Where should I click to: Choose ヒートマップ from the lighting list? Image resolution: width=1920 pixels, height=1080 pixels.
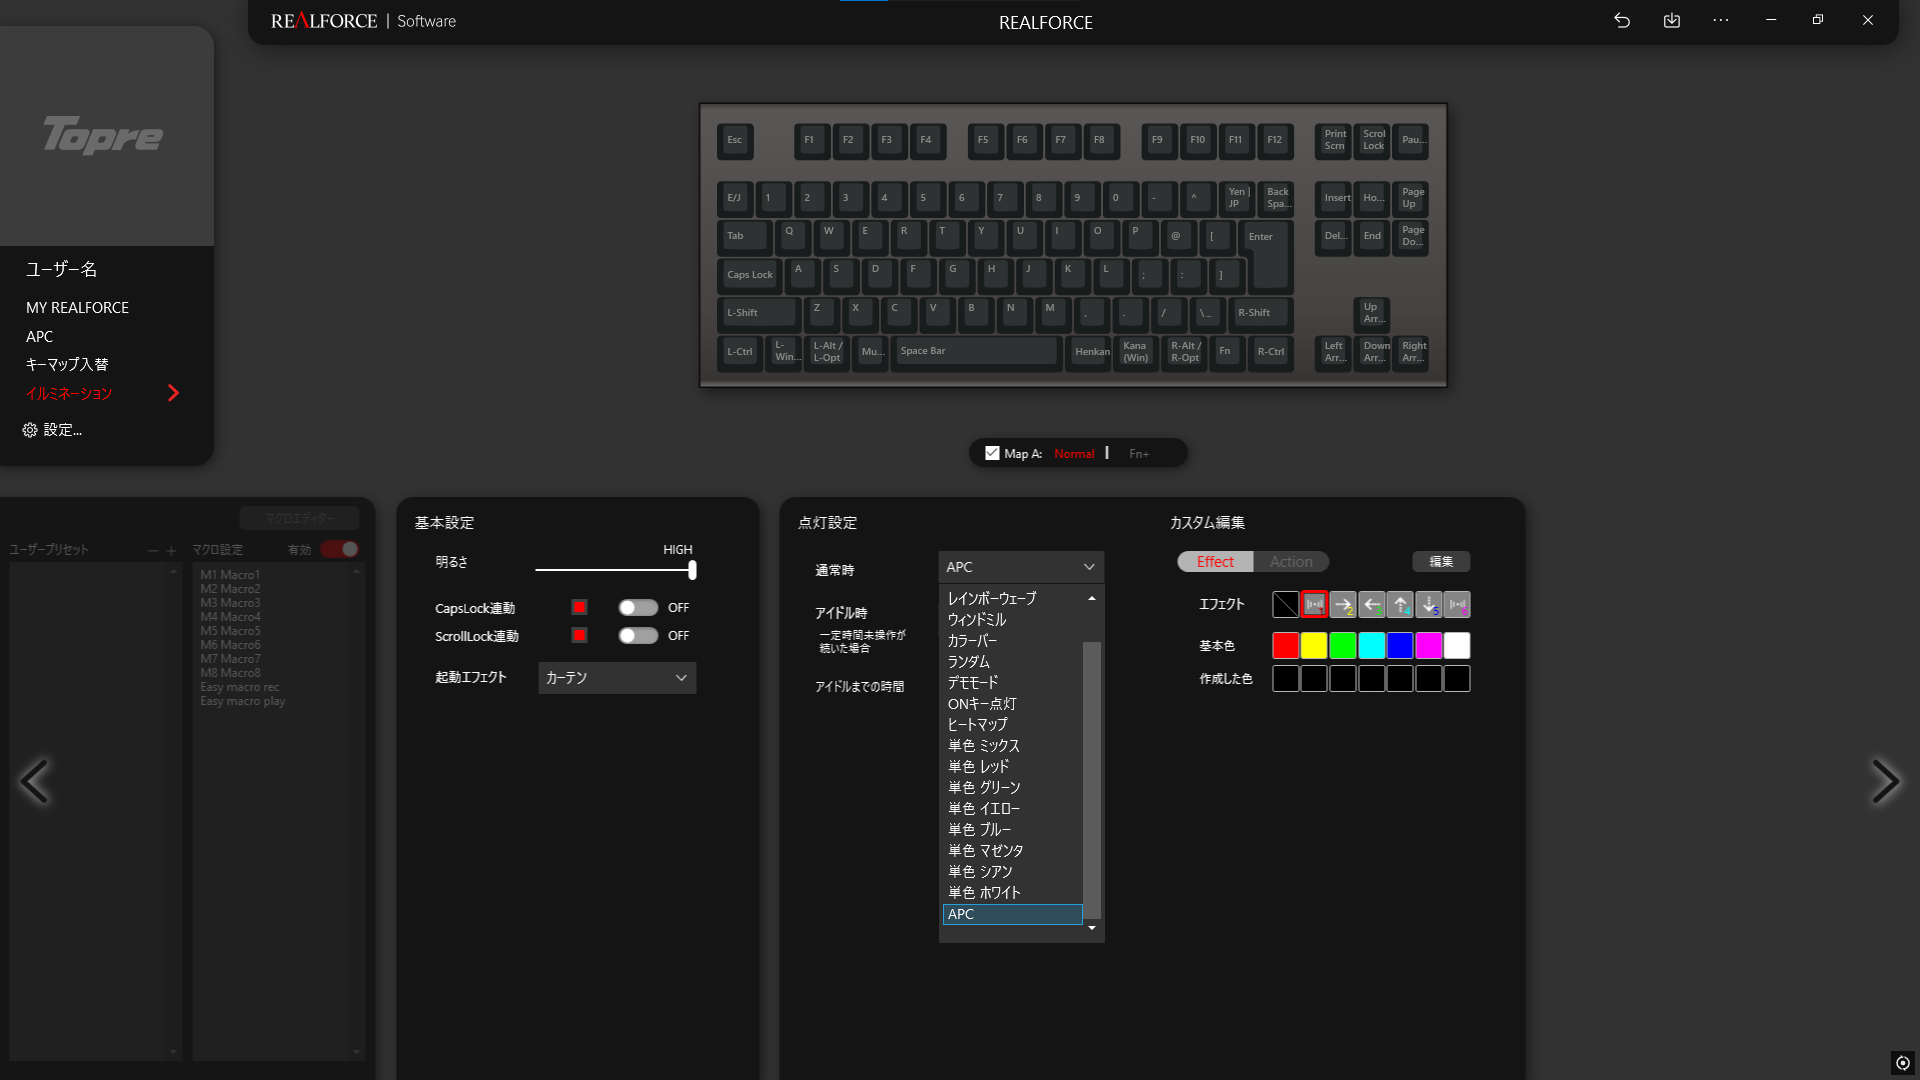click(x=977, y=724)
